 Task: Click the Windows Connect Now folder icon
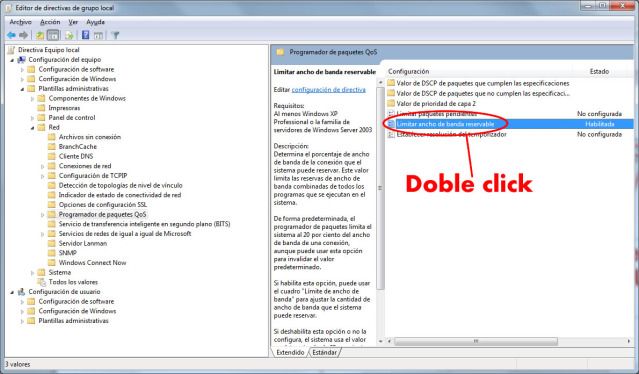click(52, 263)
